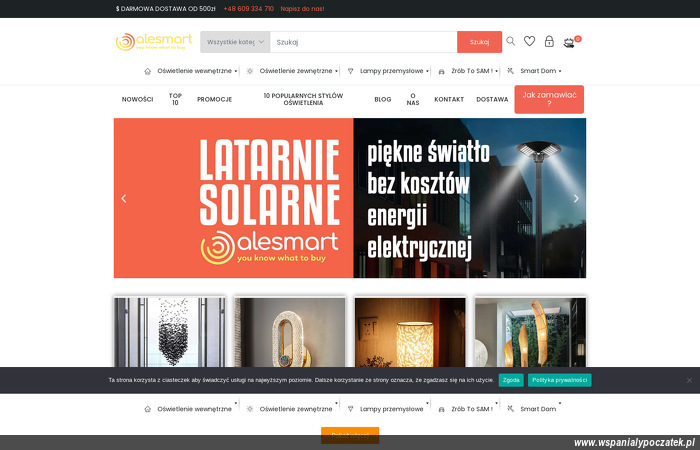Open rattan floor lamps thumbnail
The image size is (700, 450).
tap(530, 333)
